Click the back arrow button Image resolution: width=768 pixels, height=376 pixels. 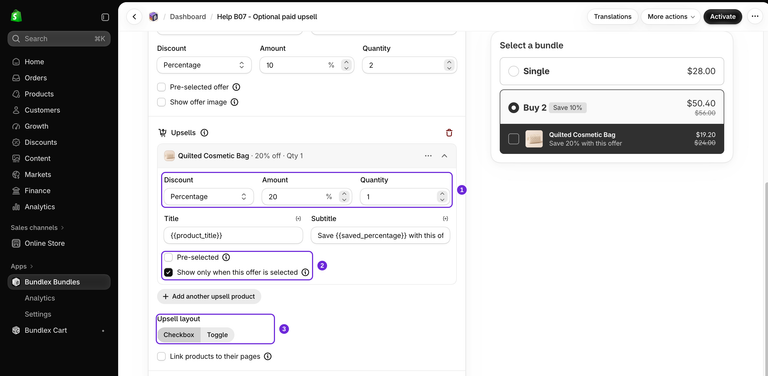click(134, 17)
